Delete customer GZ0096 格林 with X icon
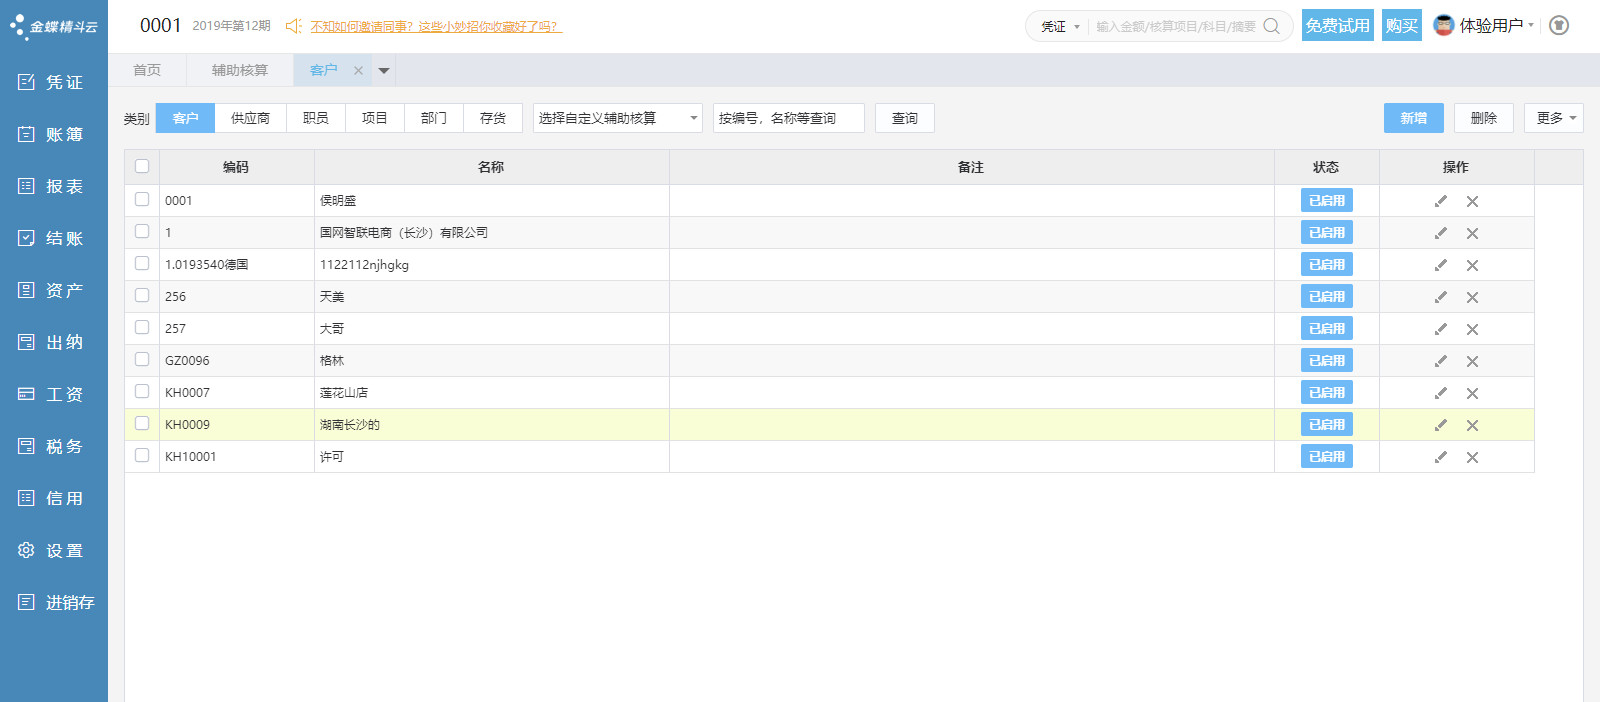The height and width of the screenshot is (702, 1600). pyautogui.click(x=1472, y=361)
